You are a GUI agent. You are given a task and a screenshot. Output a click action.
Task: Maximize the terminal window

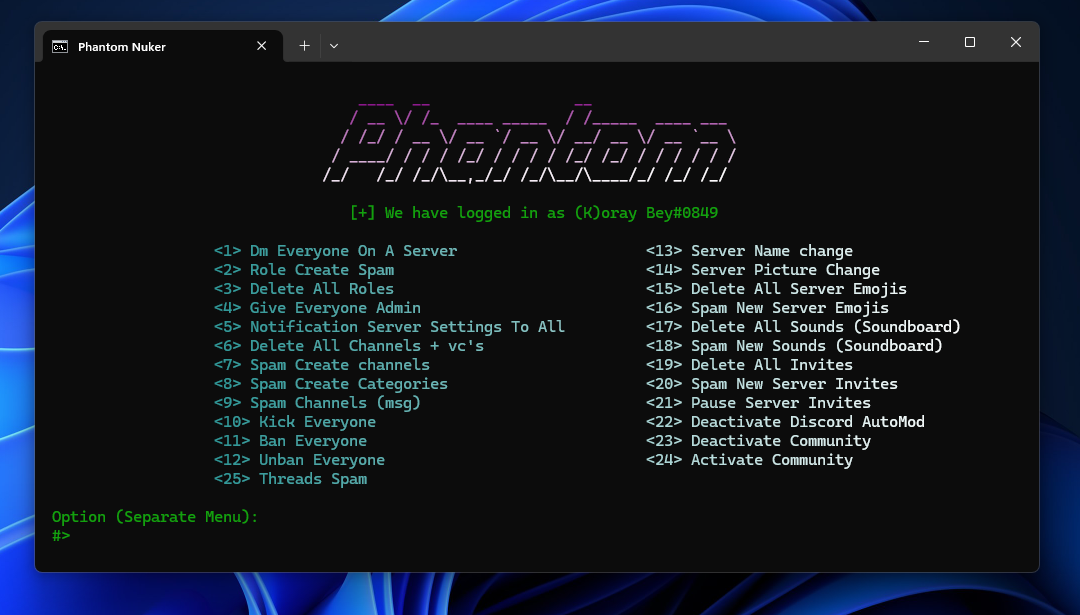point(970,42)
